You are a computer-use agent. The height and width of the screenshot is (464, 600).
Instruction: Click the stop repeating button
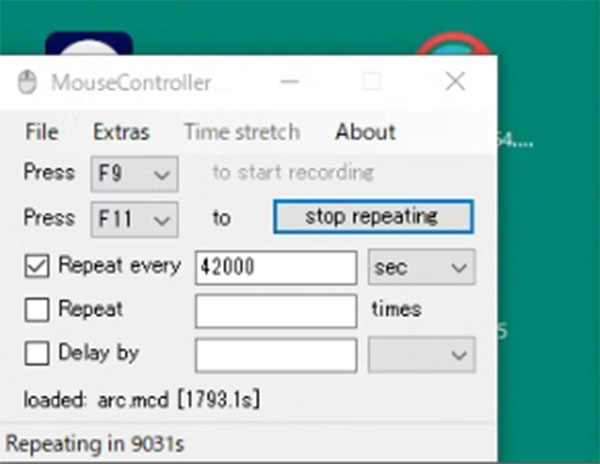click(x=373, y=217)
